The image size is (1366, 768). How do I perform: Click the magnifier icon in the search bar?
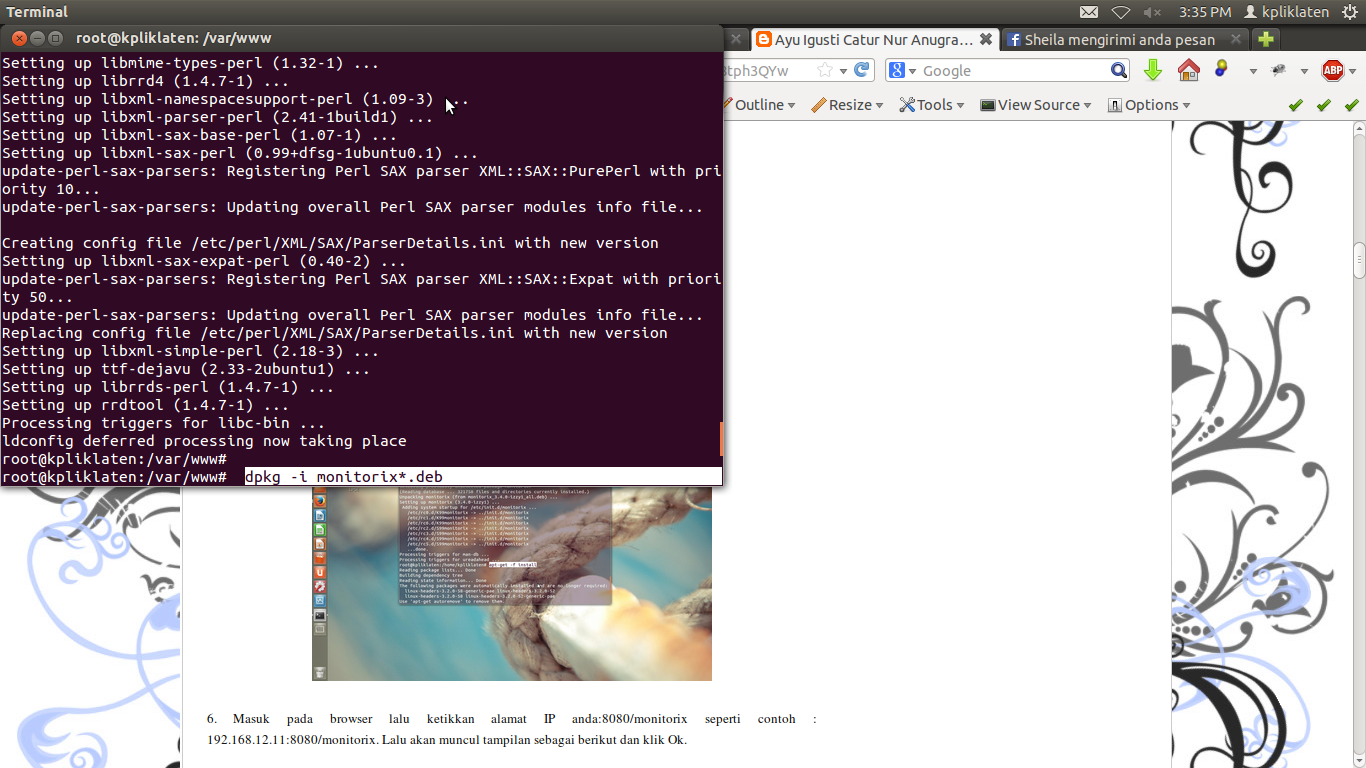pyautogui.click(x=1118, y=71)
